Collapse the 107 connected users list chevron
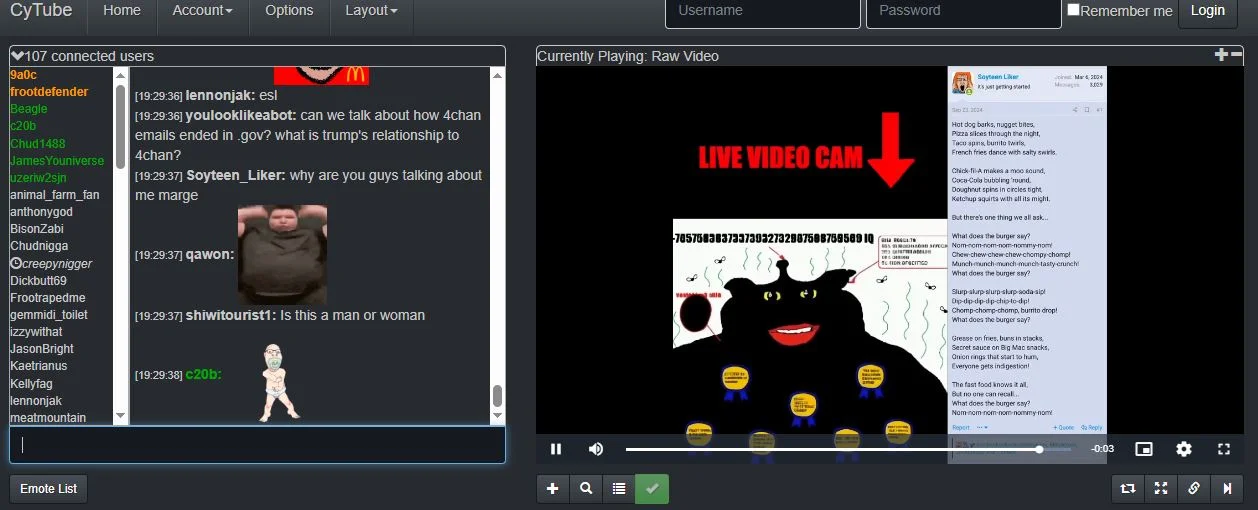 (17, 56)
